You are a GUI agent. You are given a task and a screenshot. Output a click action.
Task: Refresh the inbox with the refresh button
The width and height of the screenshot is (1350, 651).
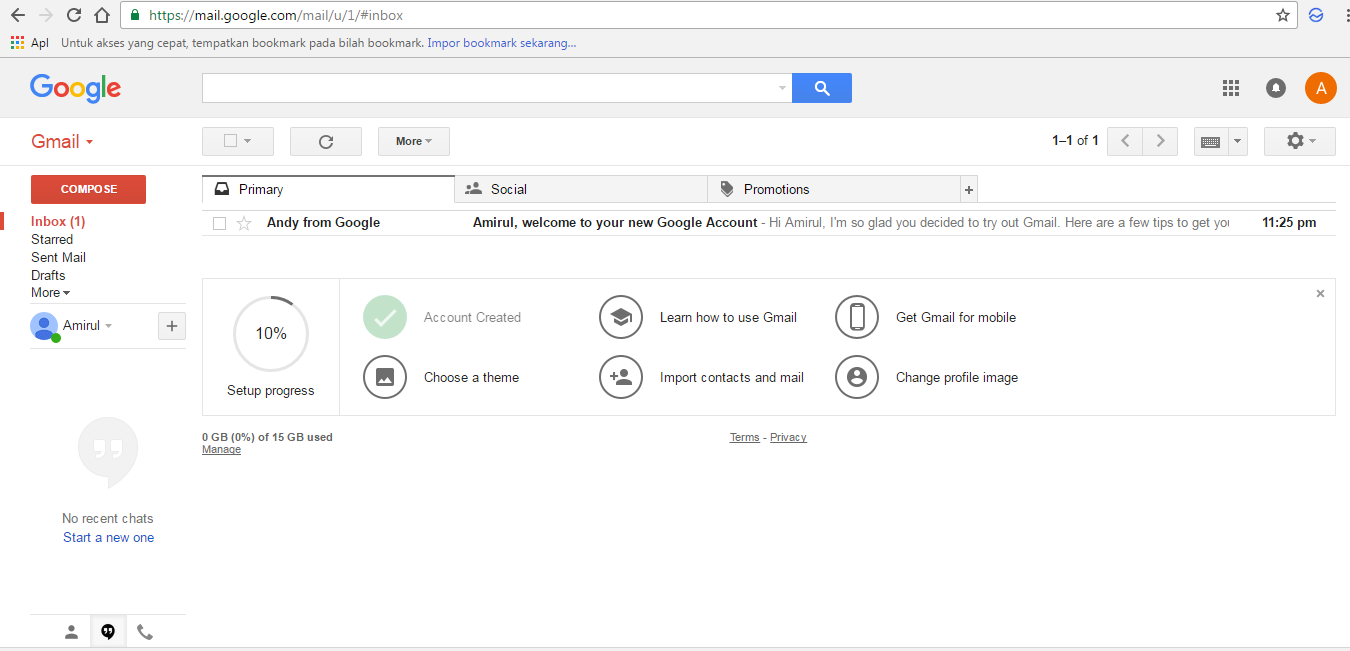(326, 141)
